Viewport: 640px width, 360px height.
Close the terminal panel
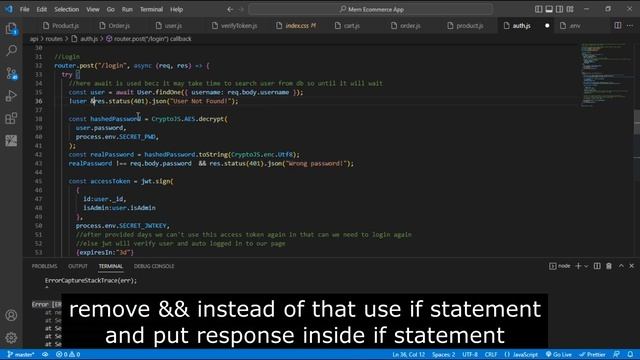[631, 266]
